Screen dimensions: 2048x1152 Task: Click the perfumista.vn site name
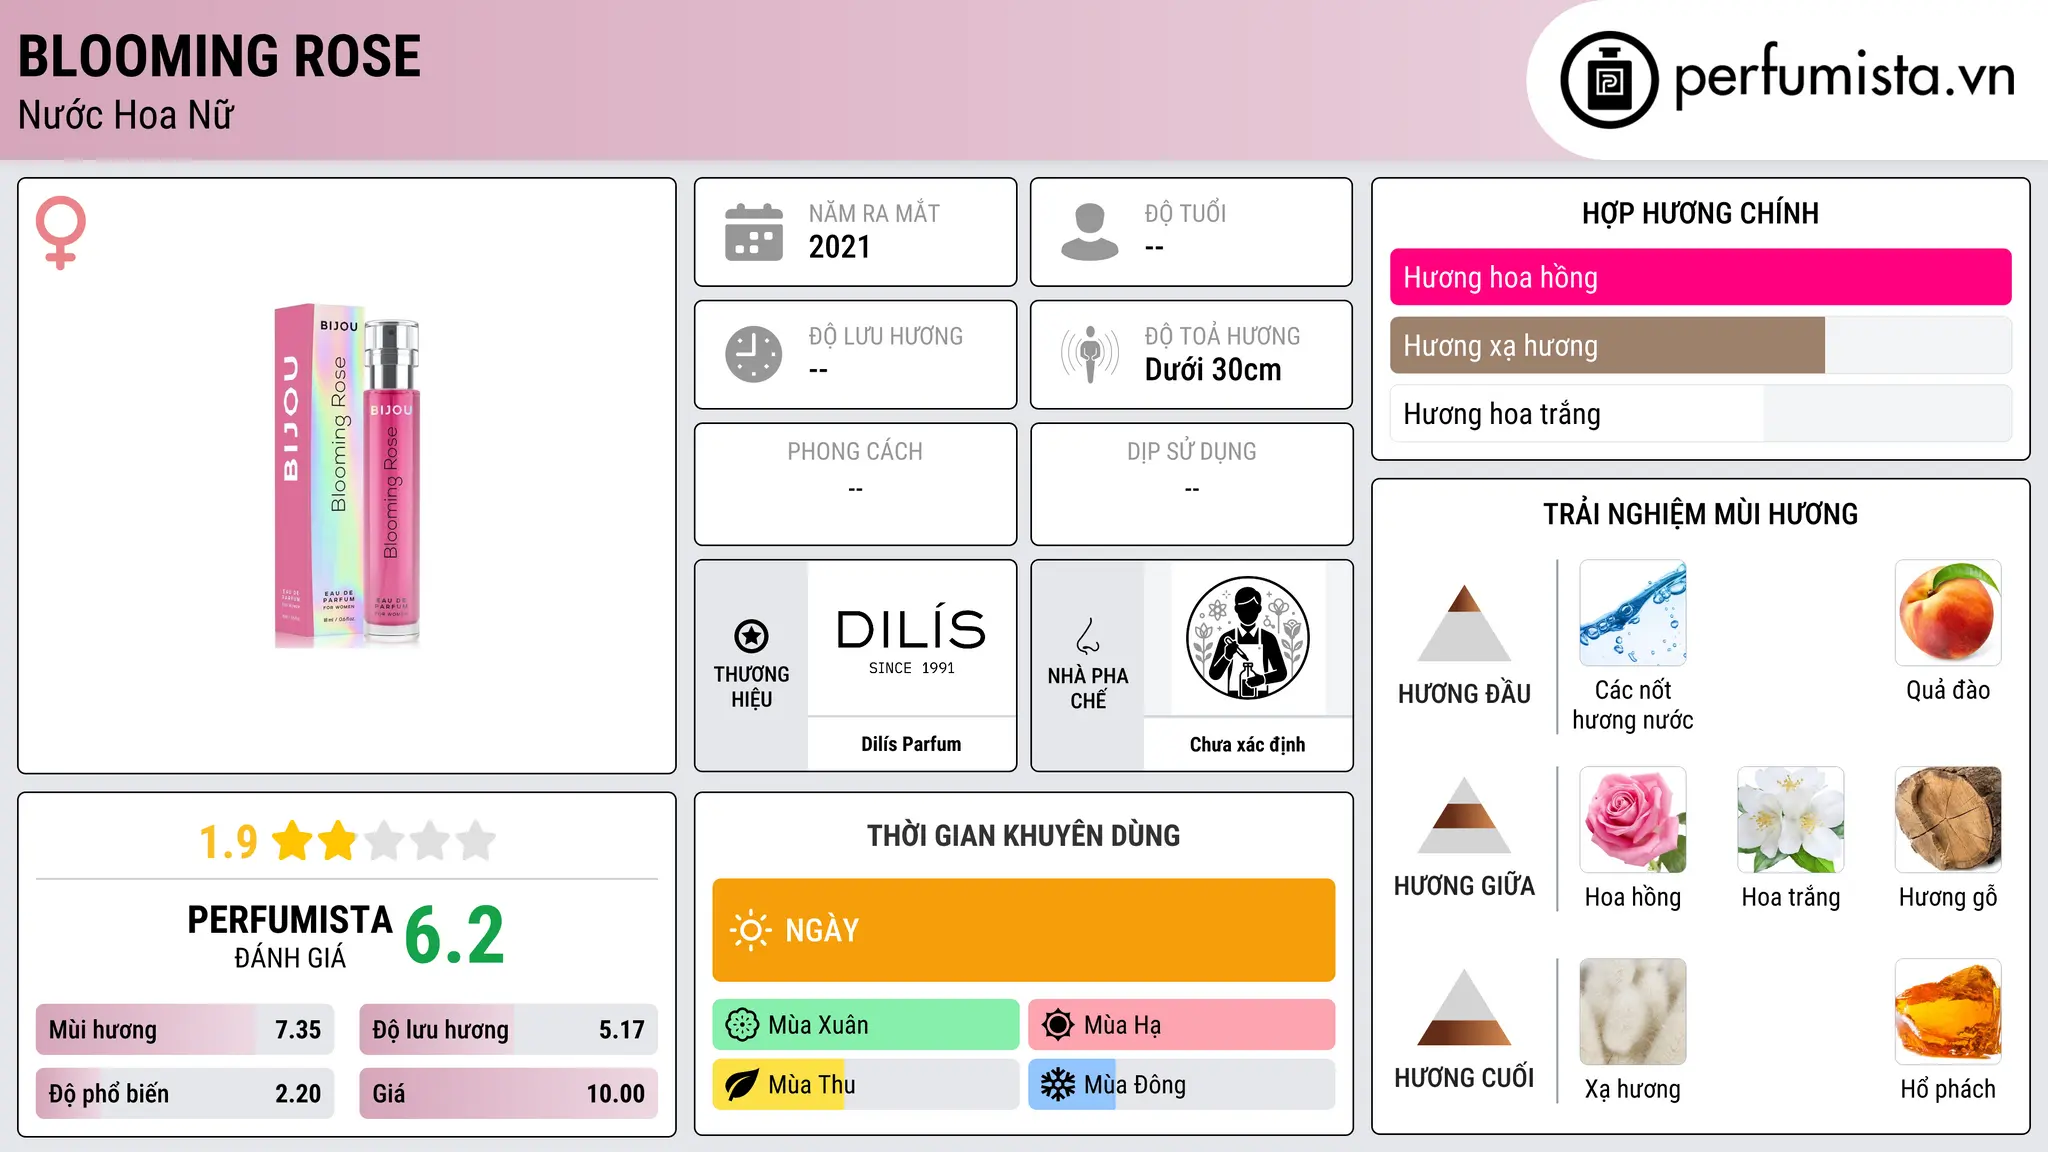point(1845,74)
